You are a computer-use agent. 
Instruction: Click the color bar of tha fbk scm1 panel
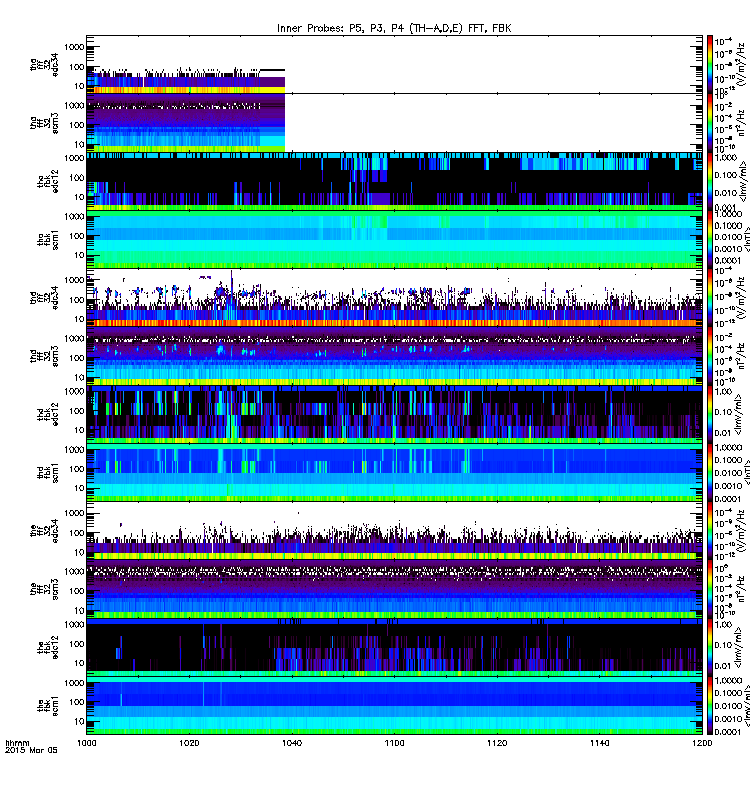(709, 239)
